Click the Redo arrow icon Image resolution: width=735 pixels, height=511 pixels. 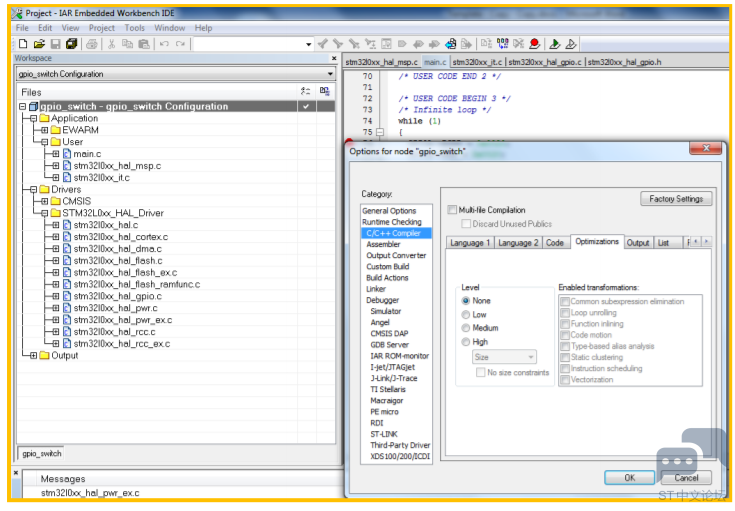(x=180, y=44)
